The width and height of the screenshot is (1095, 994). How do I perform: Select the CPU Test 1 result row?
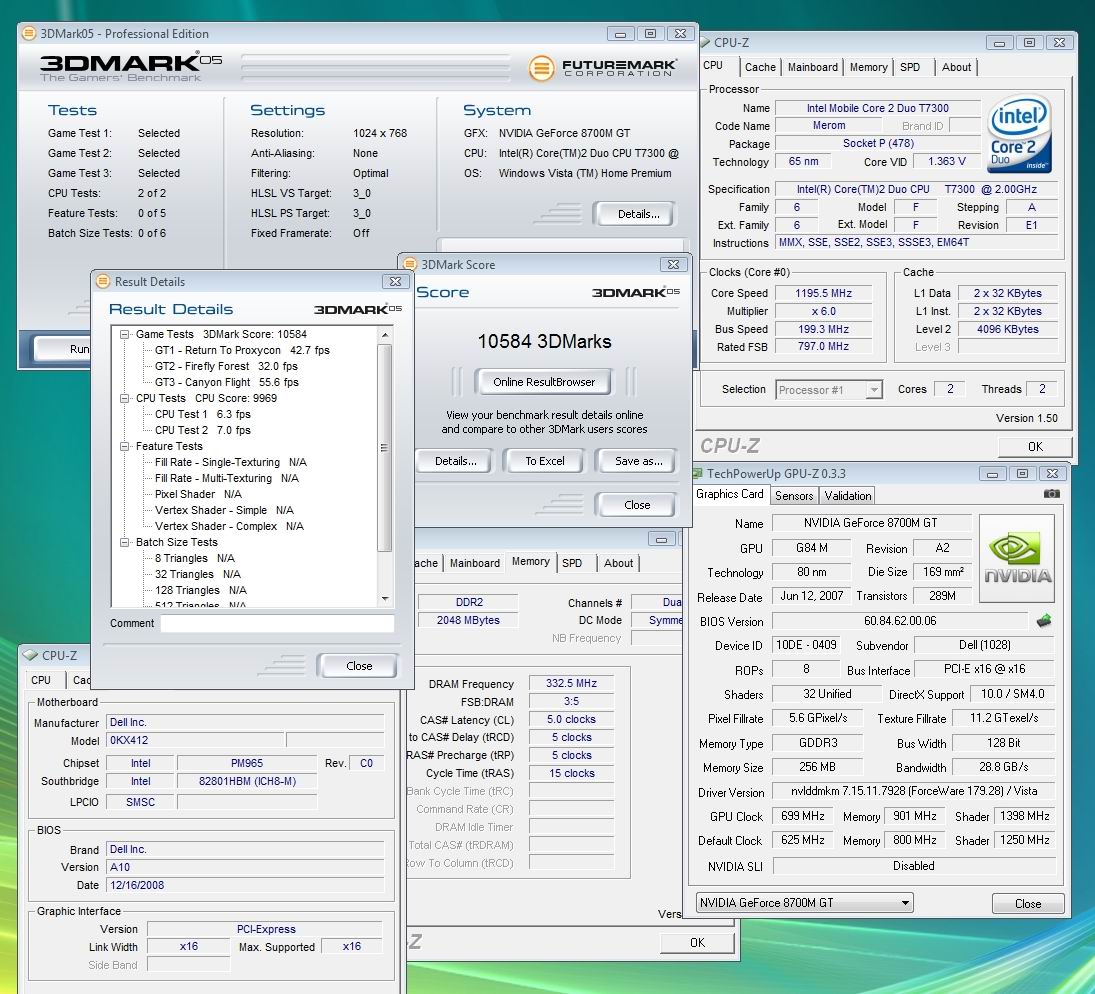pyautogui.click(x=203, y=414)
